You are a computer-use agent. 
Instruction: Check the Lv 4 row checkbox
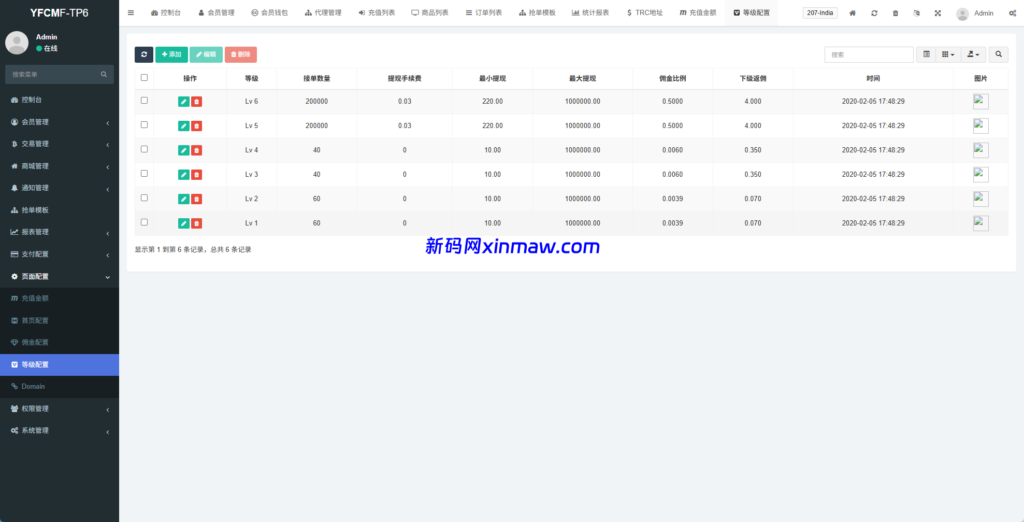144,149
